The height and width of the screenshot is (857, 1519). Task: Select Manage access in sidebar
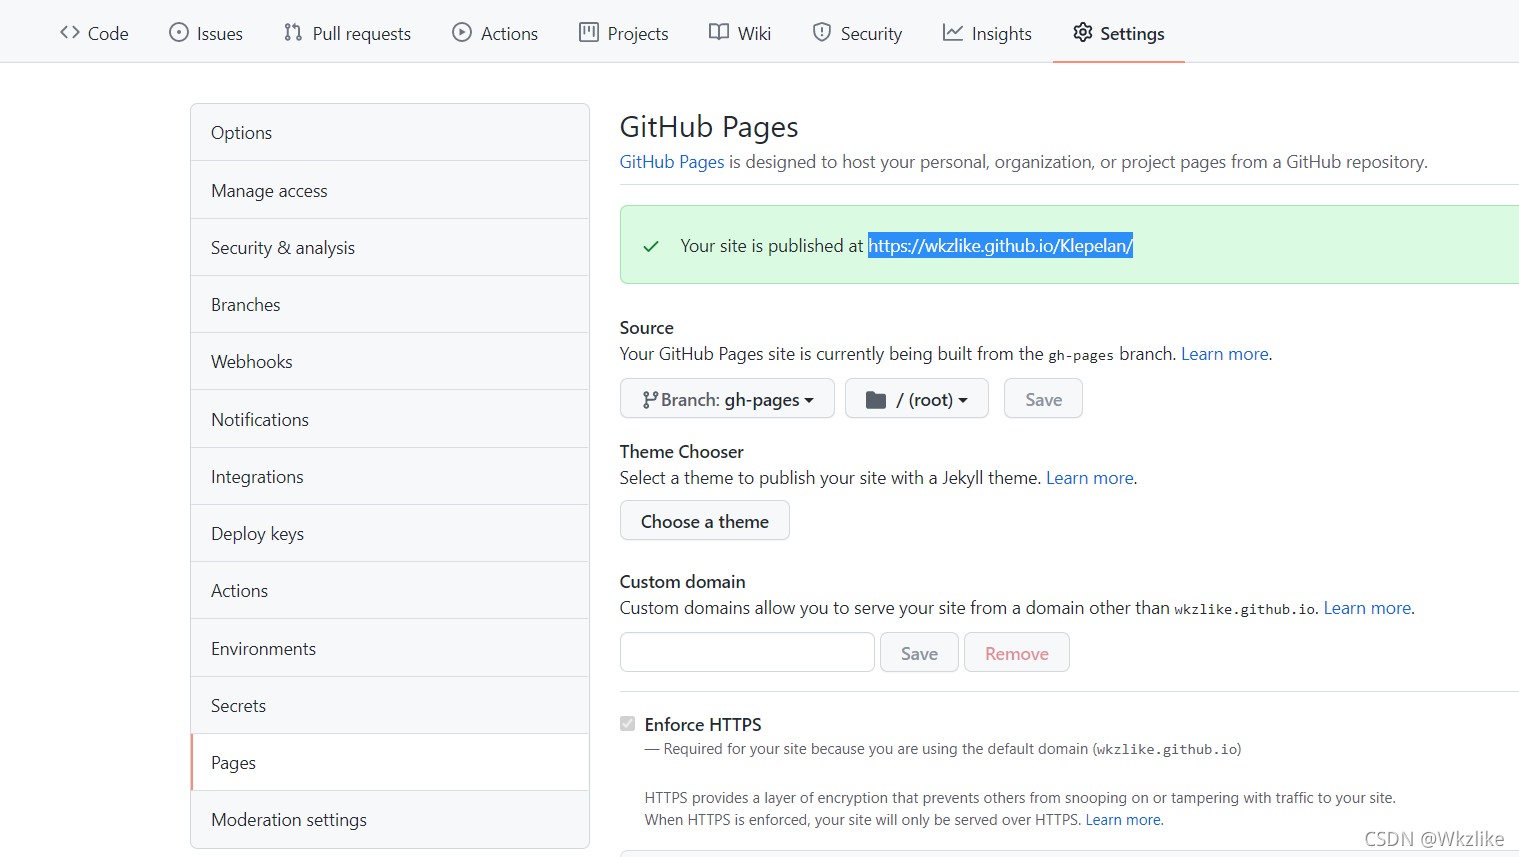coord(390,190)
